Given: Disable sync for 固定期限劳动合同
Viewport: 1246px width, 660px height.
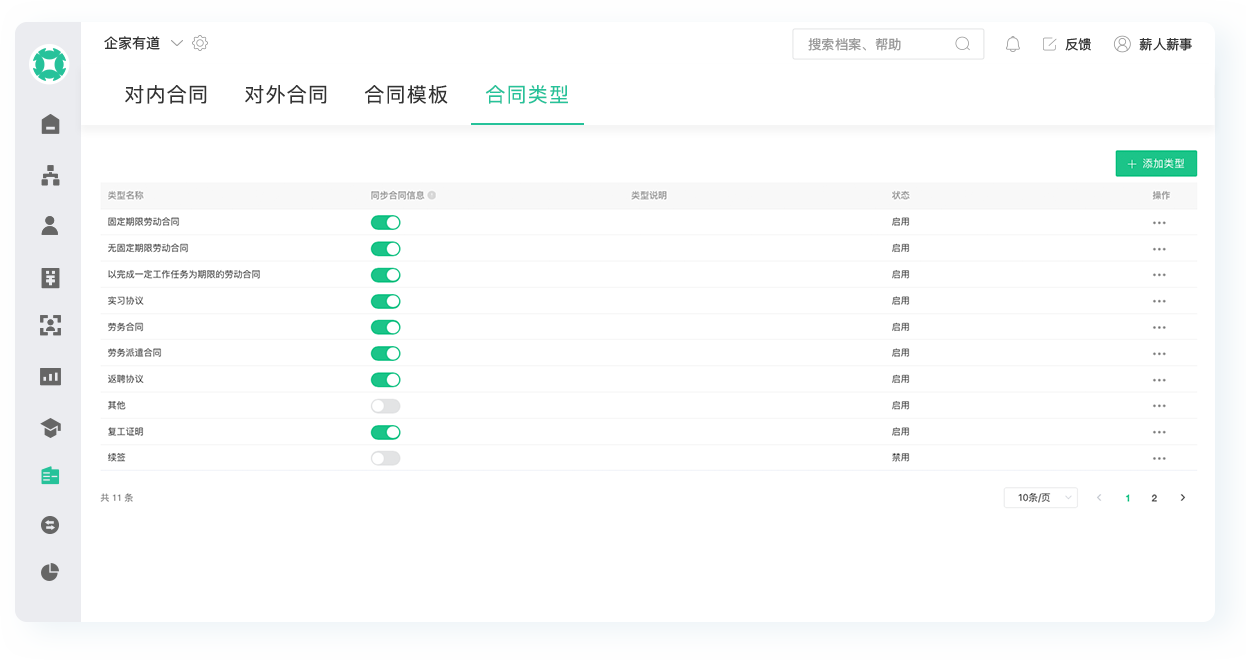Looking at the screenshot, I should tap(385, 222).
